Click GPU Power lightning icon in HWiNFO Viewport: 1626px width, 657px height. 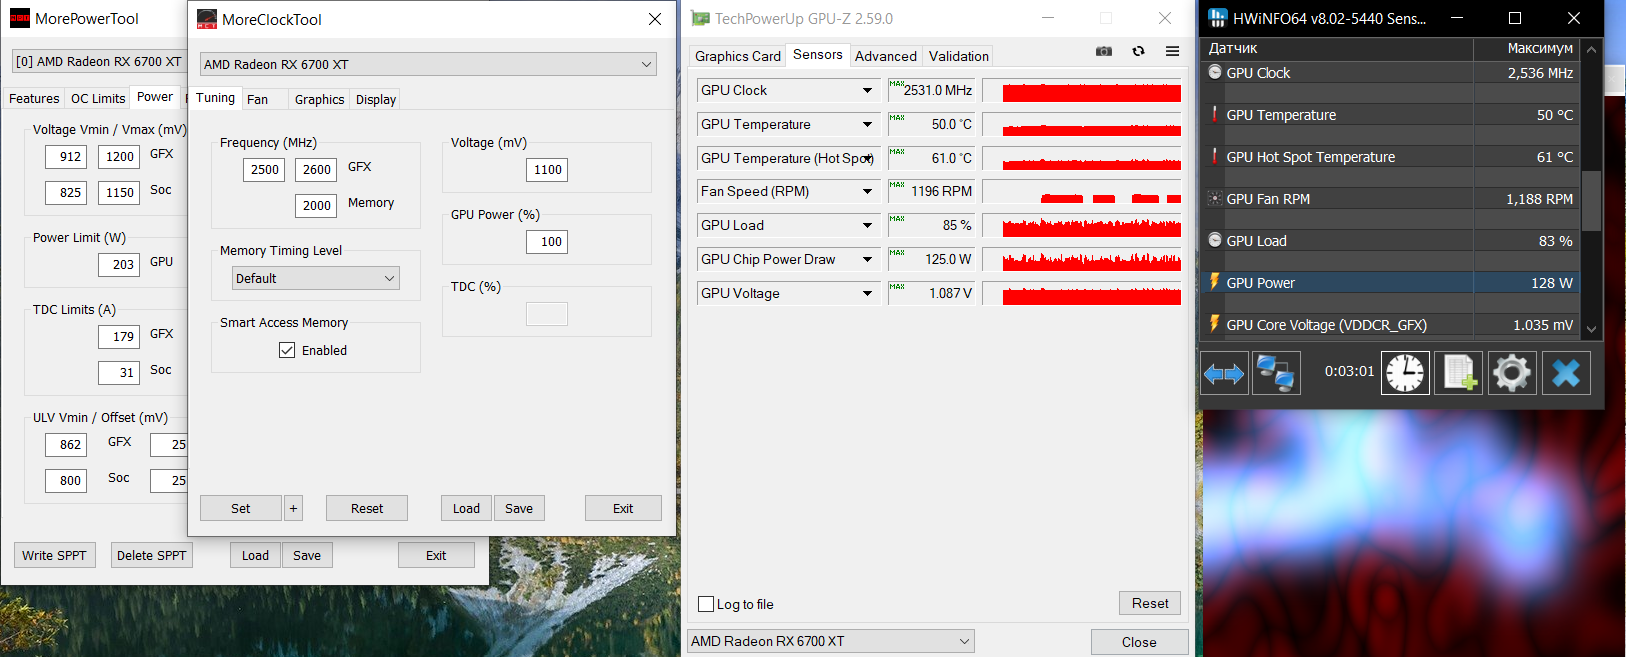(x=1215, y=282)
